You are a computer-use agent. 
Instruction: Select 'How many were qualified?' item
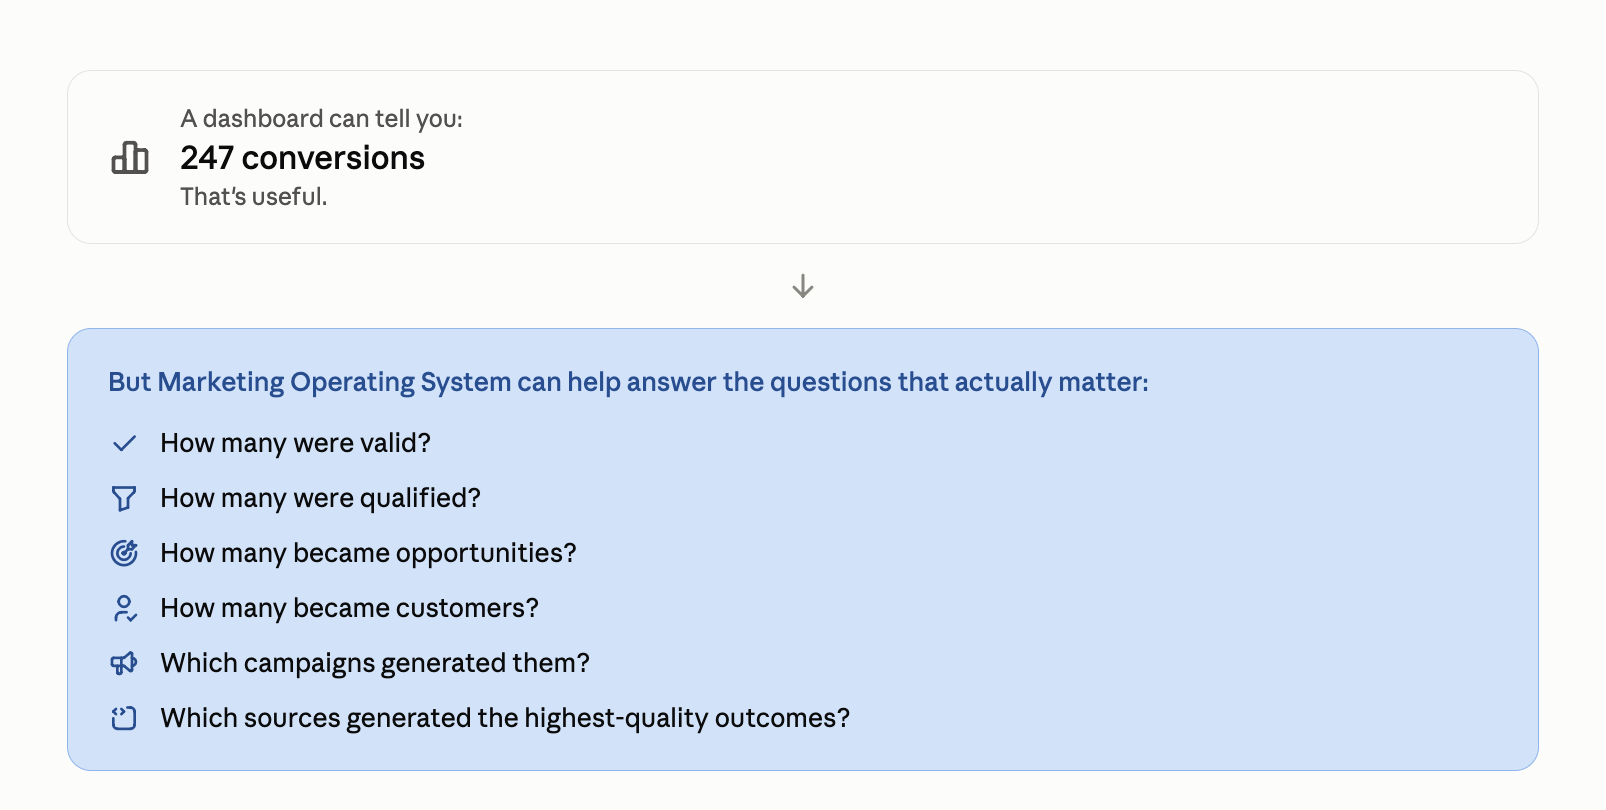pyautogui.click(x=320, y=498)
